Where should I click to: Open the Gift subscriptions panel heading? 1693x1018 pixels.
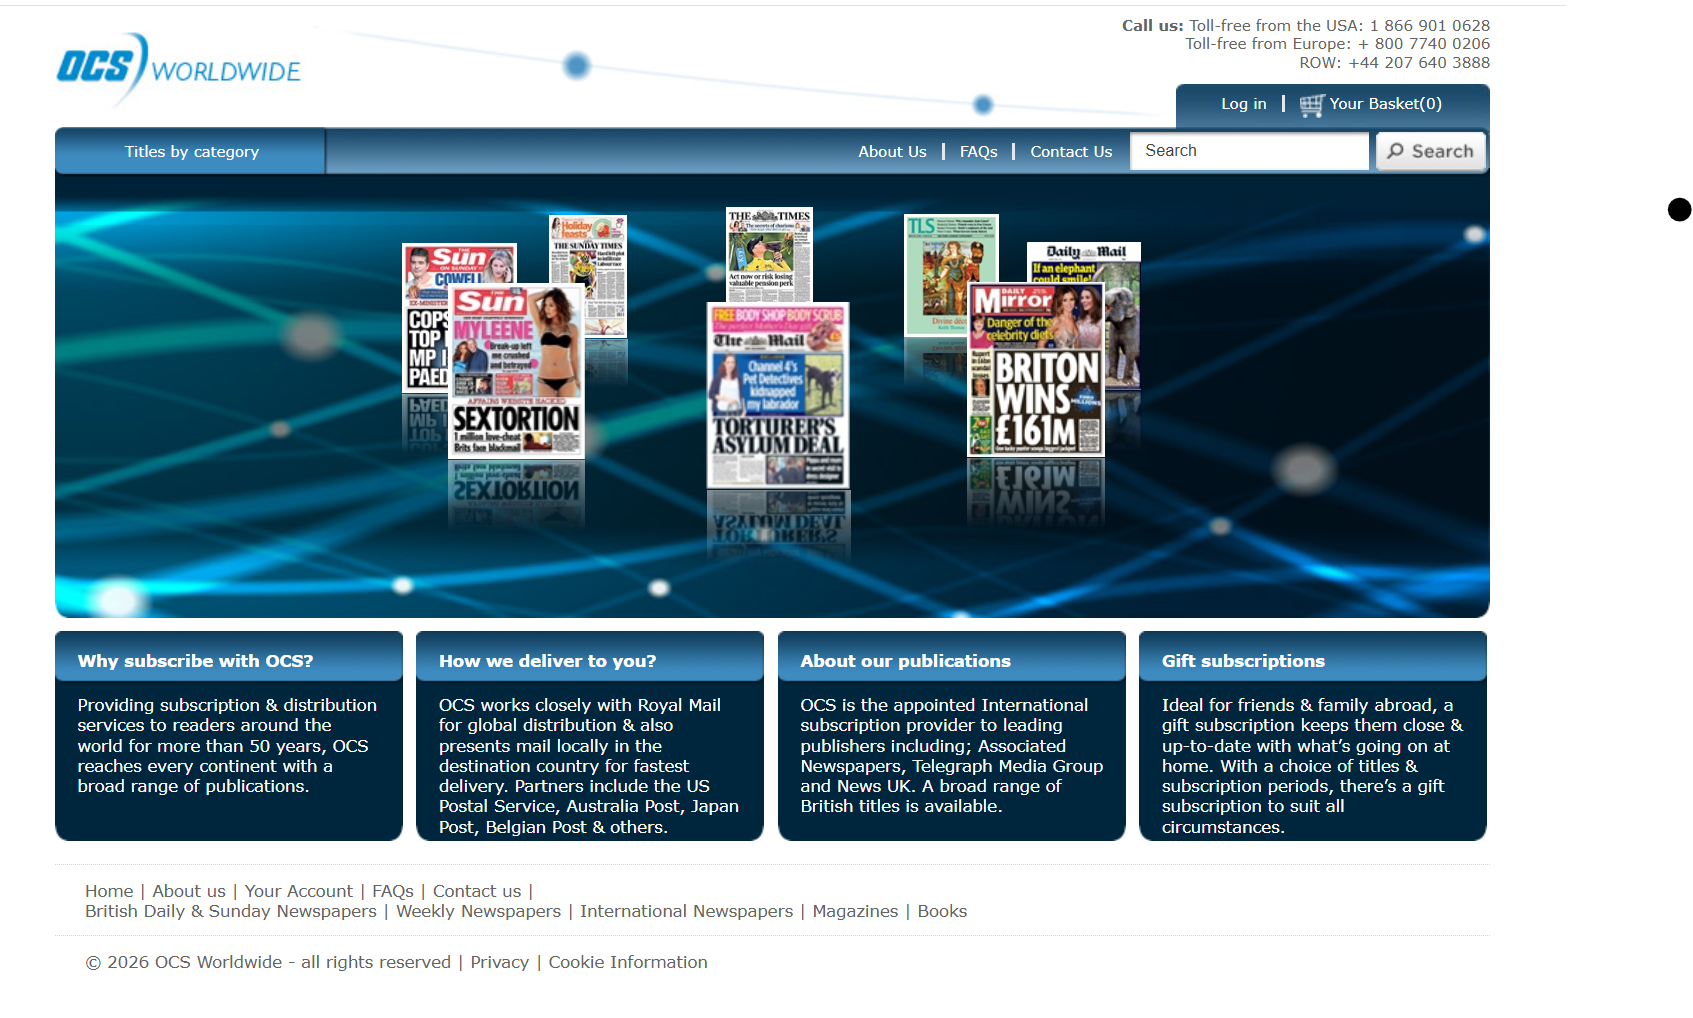coord(1242,661)
